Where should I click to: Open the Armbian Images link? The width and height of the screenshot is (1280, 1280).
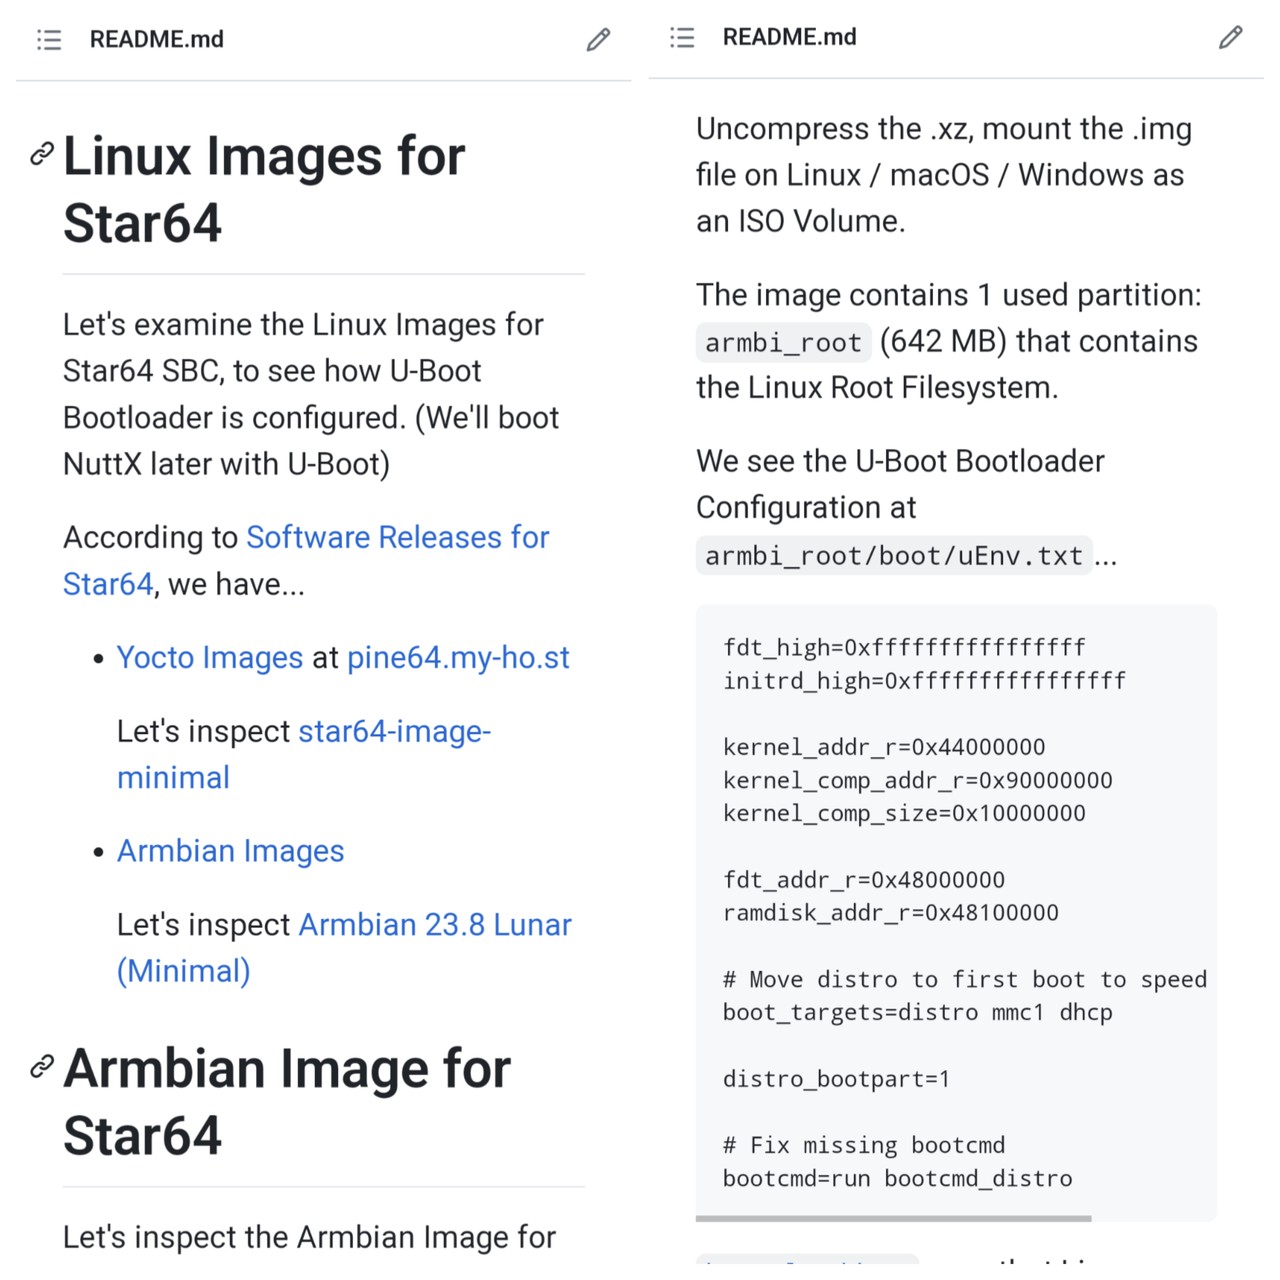click(231, 851)
